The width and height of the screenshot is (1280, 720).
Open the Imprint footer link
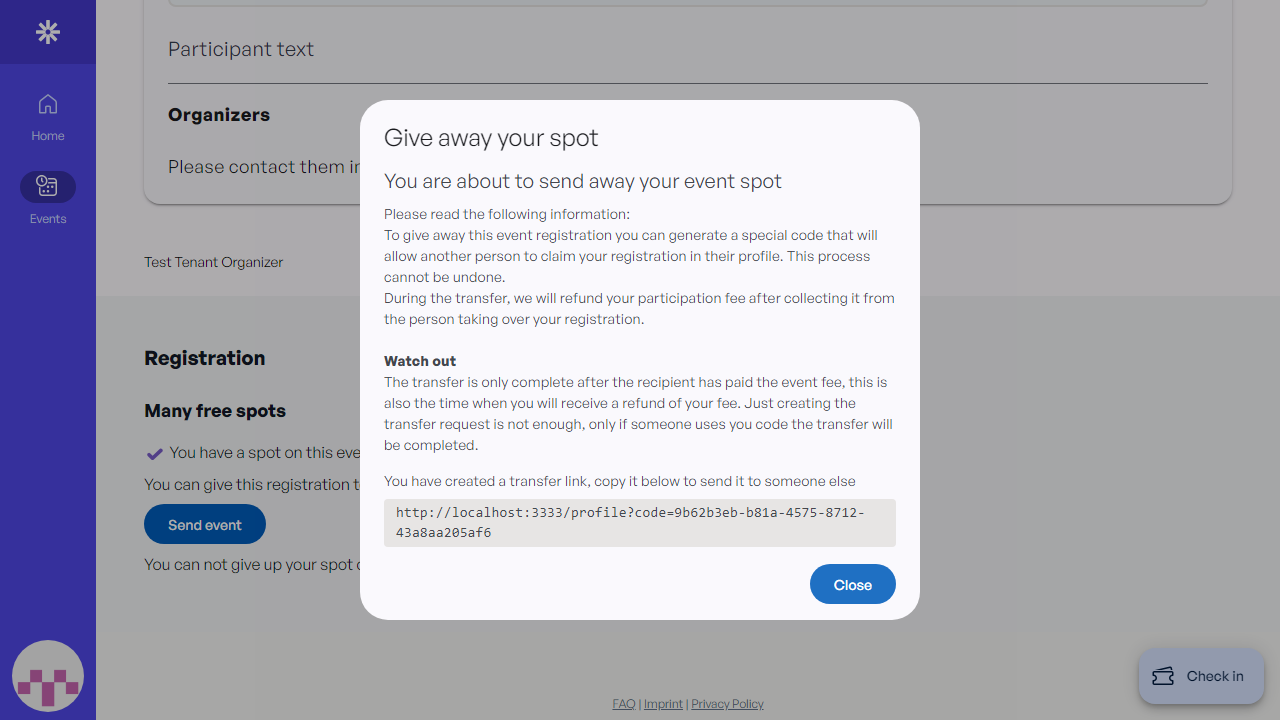pyautogui.click(x=663, y=704)
